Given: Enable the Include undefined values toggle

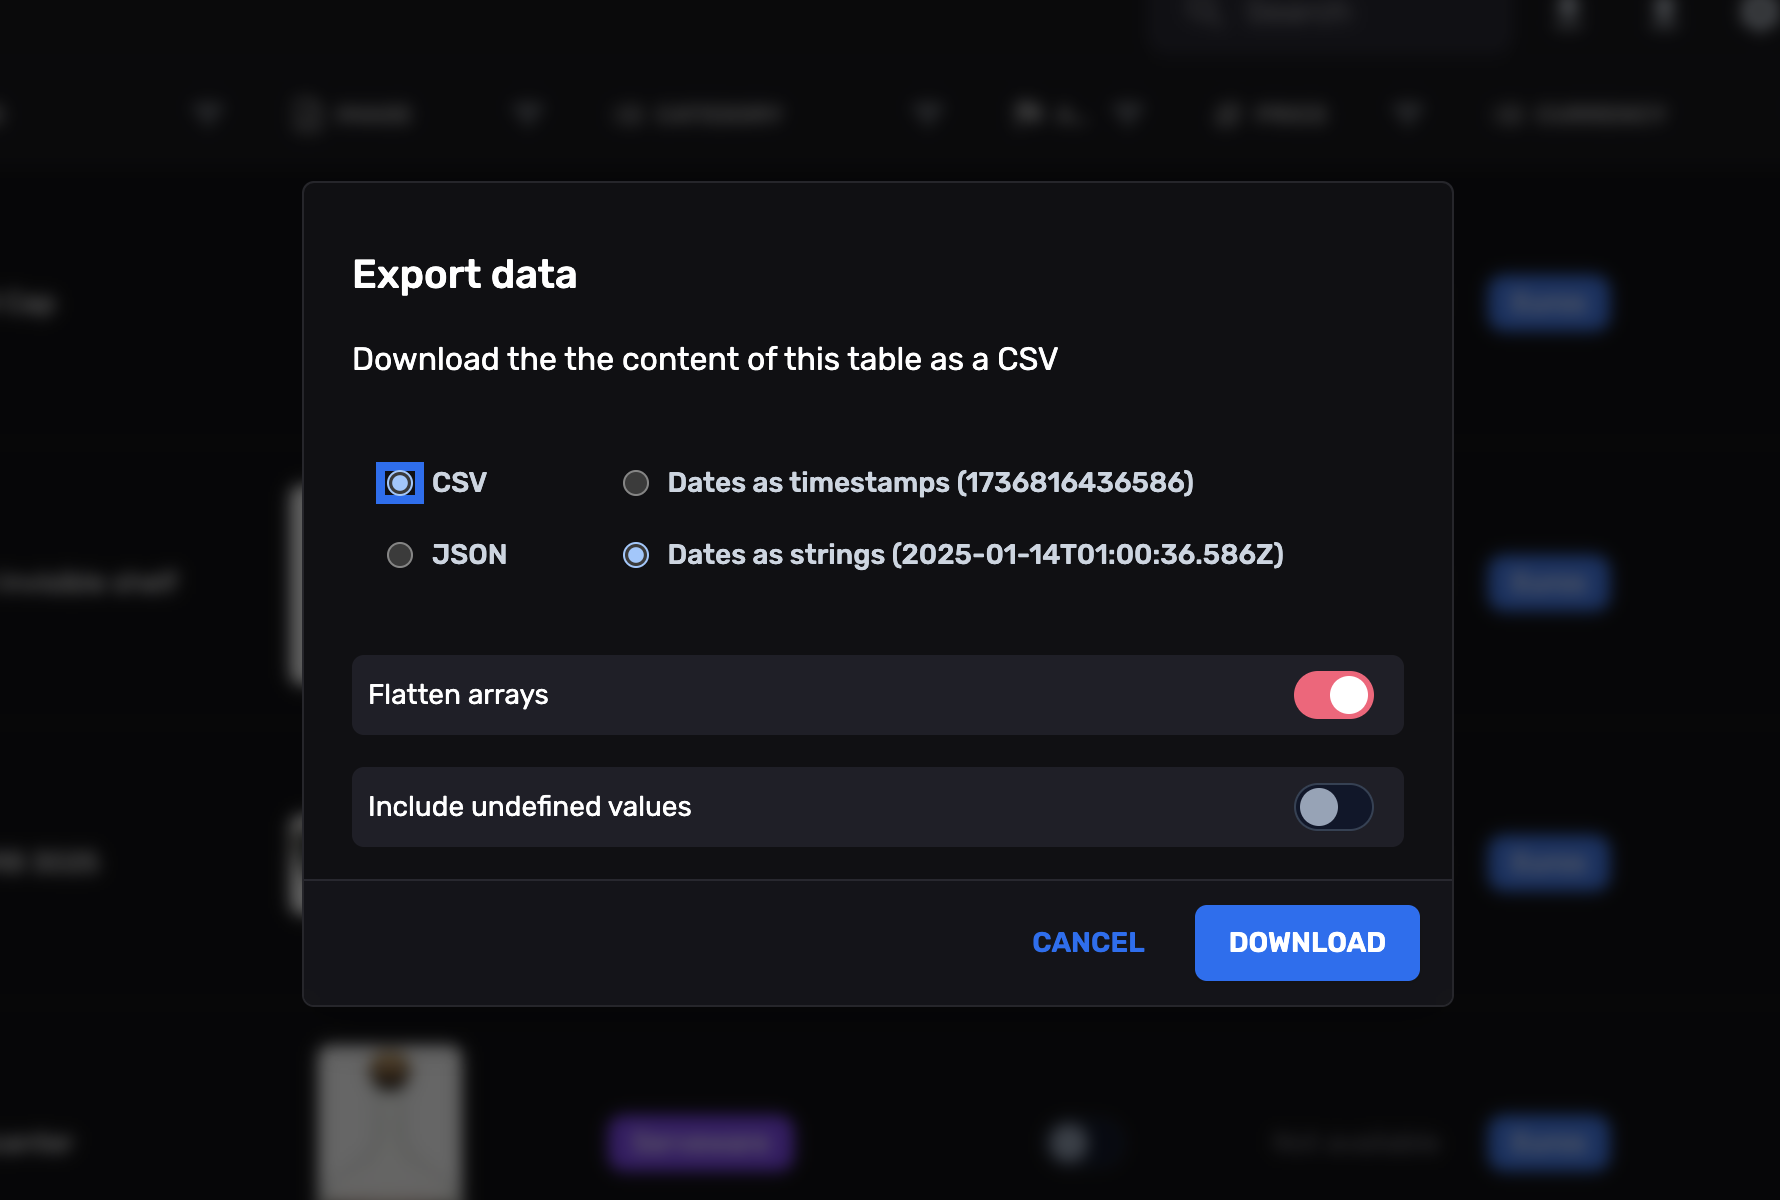Looking at the screenshot, I should coord(1333,807).
